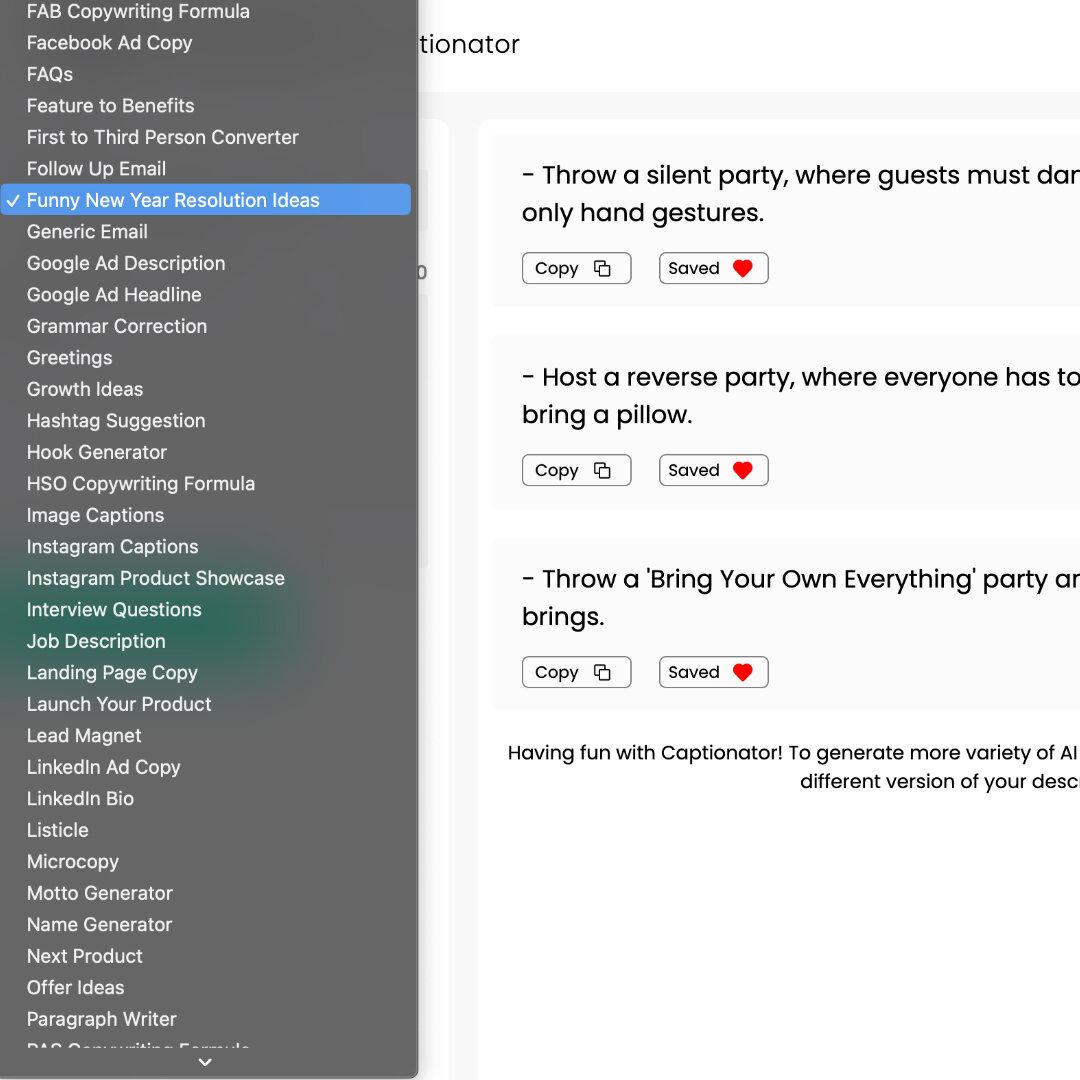Image resolution: width=1080 pixels, height=1080 pixels.
Task: Pick FAQs in the dropdown list
Action: 206,74
